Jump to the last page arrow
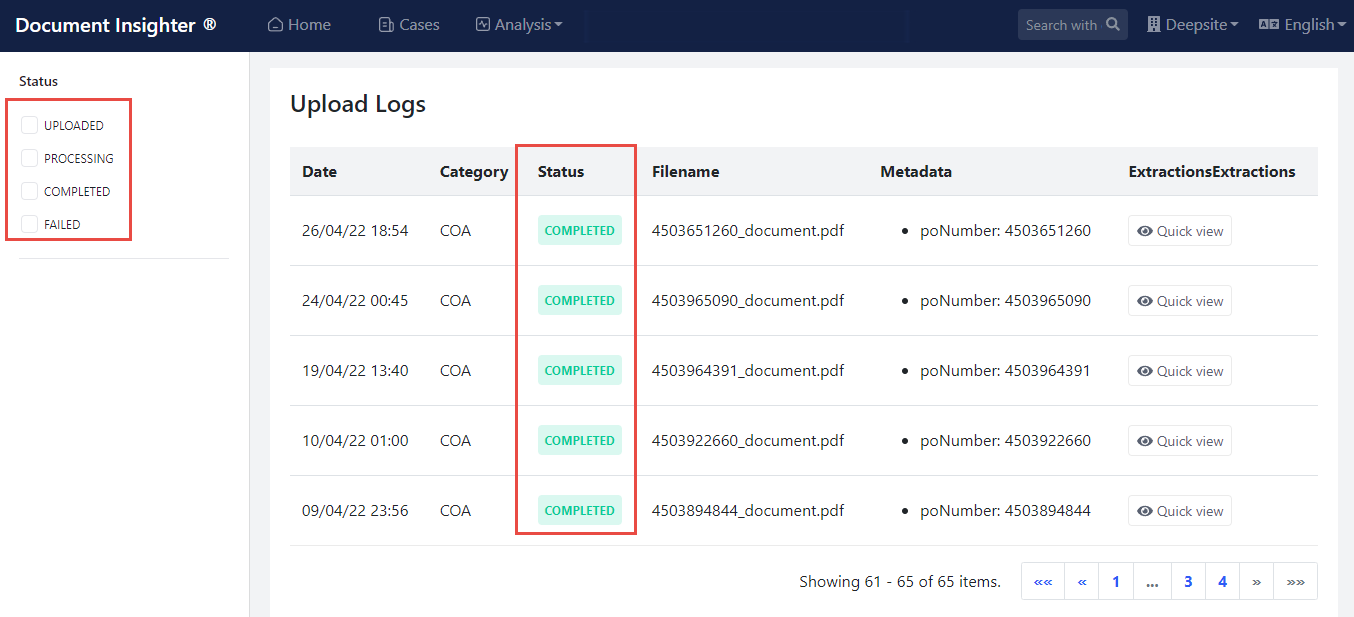1354x617 pixels. (1295, 581)
